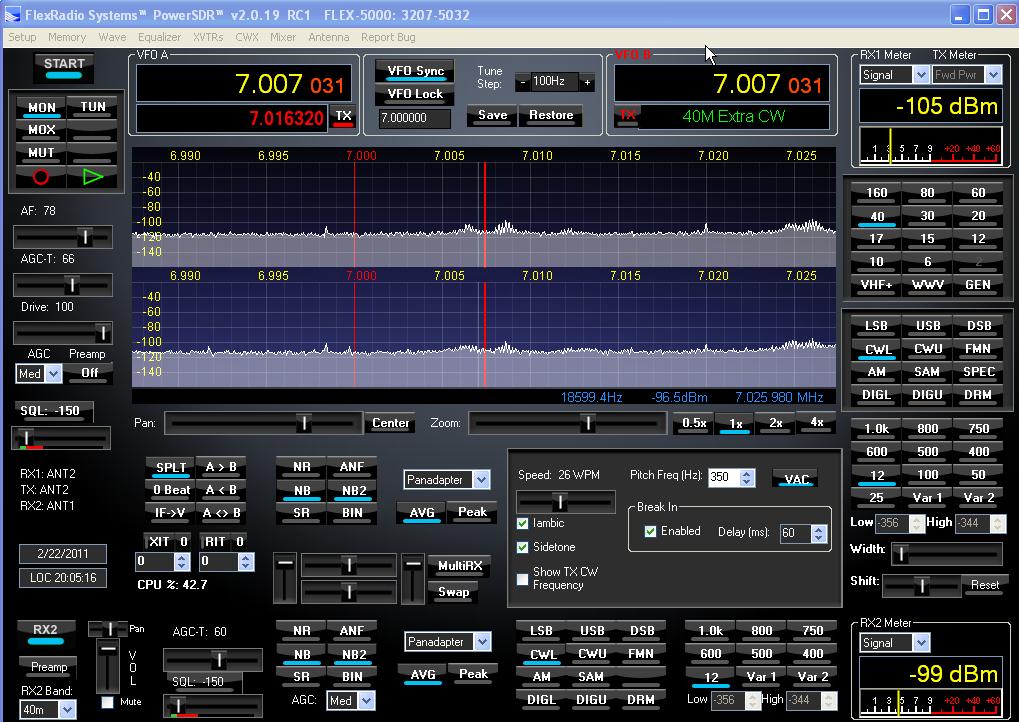Open the CWX menu
This screenshot has width=1019, height=722.
pyautogui.click(x=246, y=37)
